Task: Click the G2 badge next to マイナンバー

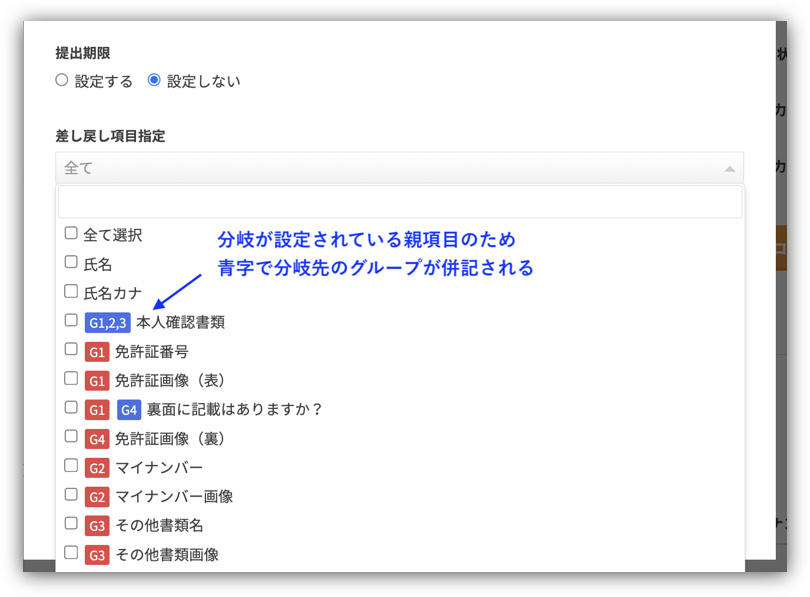Action: [98, 466]
